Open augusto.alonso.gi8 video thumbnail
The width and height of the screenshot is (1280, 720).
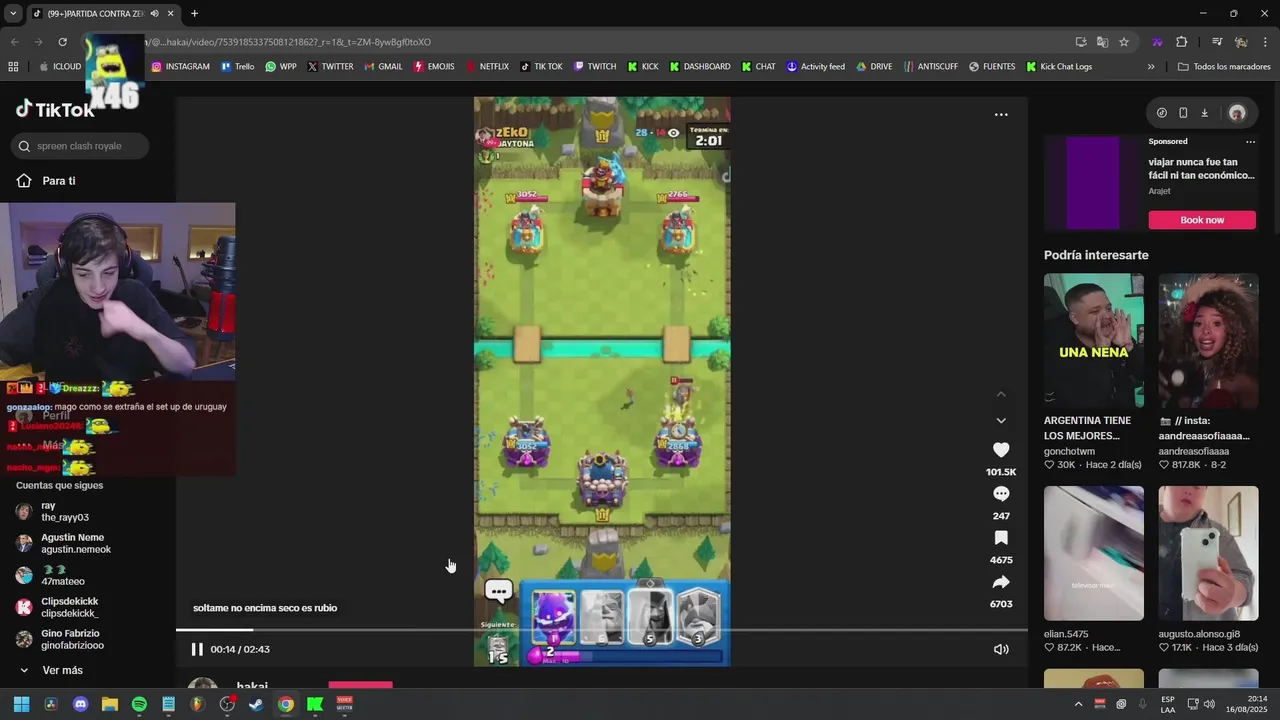point(1208,553)
